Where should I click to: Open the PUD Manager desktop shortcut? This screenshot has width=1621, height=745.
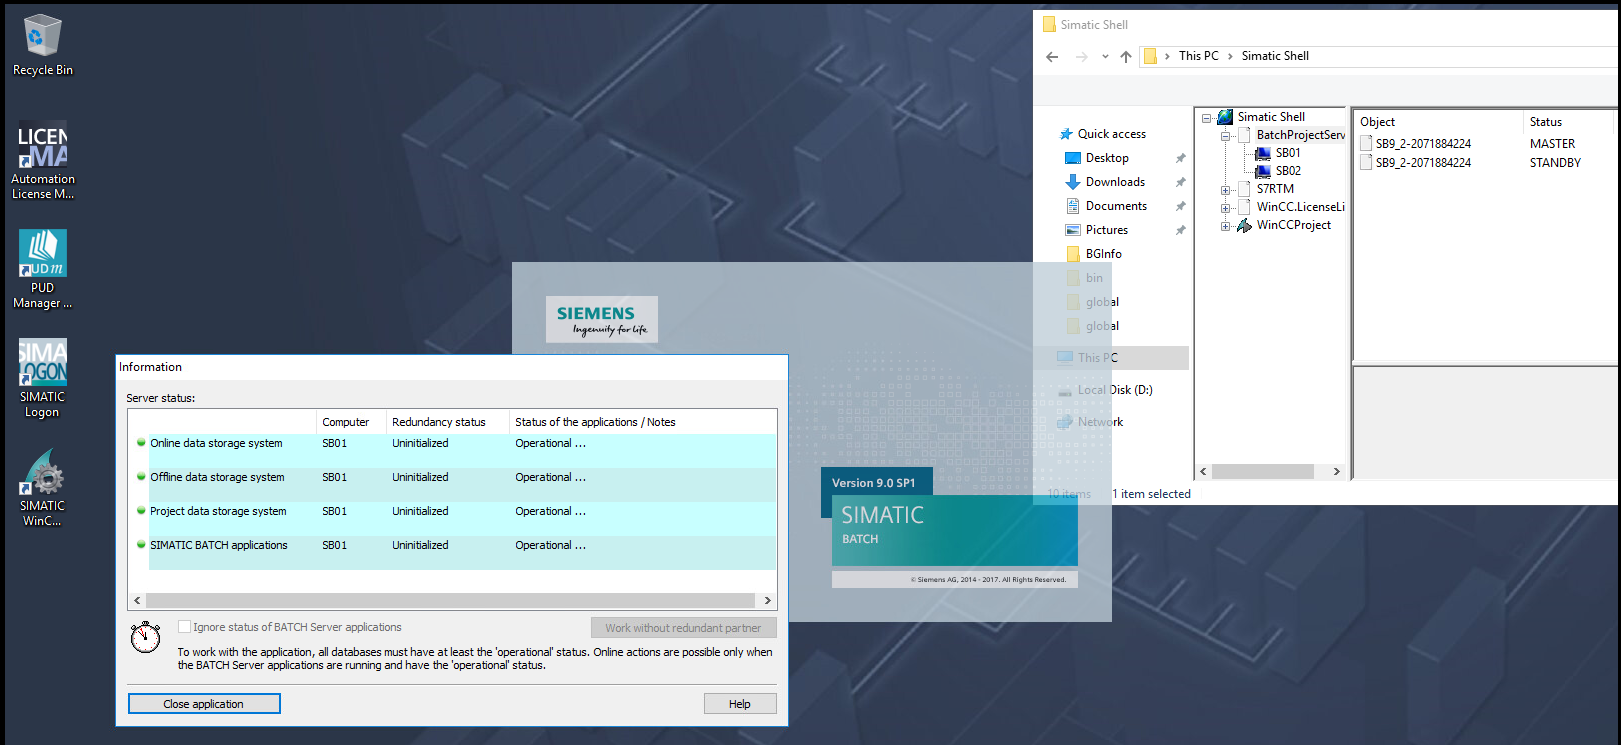pyautogui.click(x=42, y=270)
